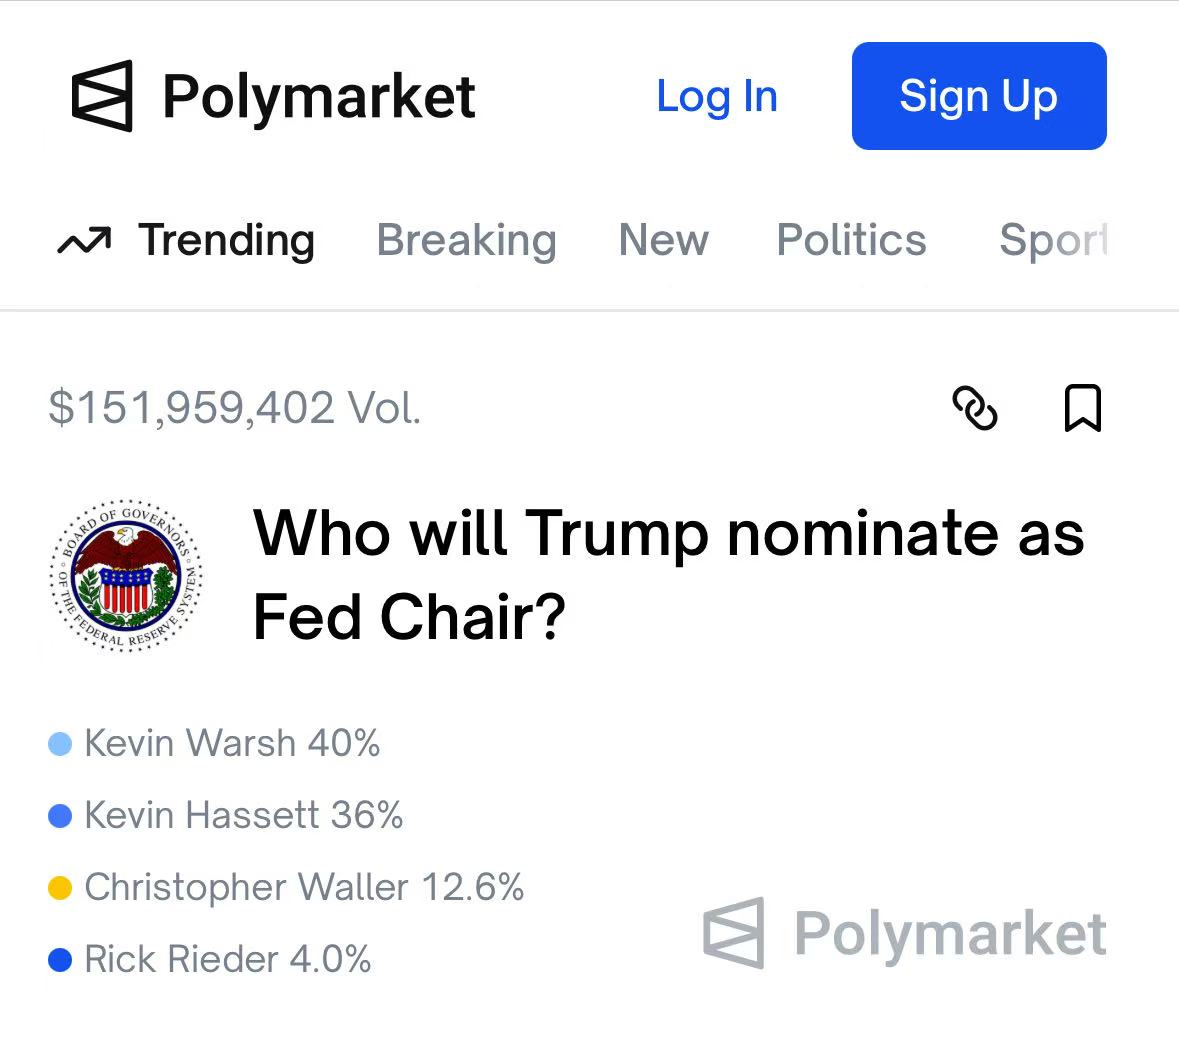
Task: Click the blue dot beside Kevin Hassett
Action: tap(60, 816)
